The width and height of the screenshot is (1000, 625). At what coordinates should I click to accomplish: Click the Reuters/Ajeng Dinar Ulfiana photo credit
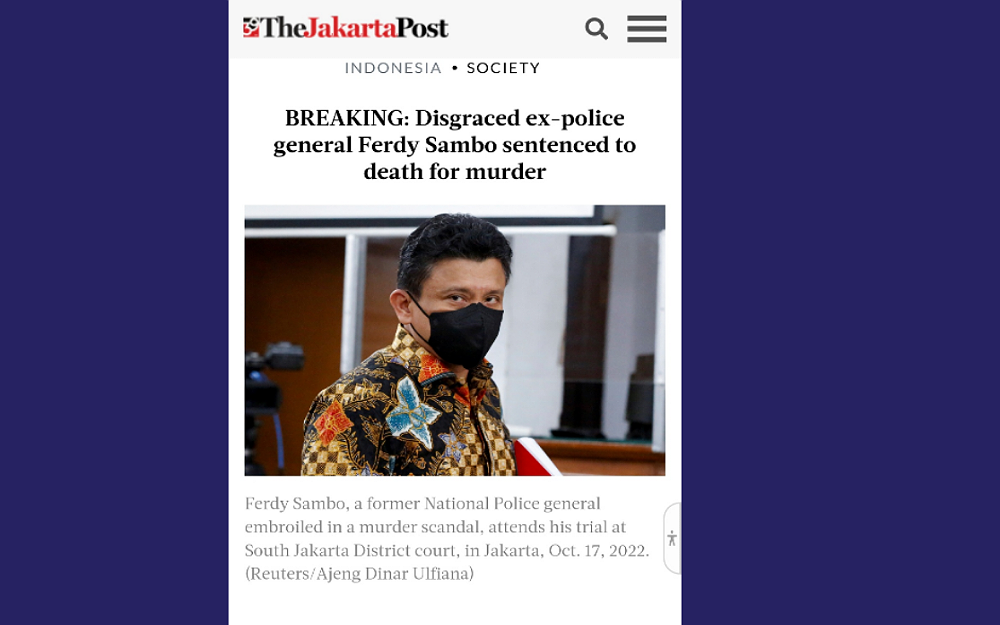(x=359, y=574)
